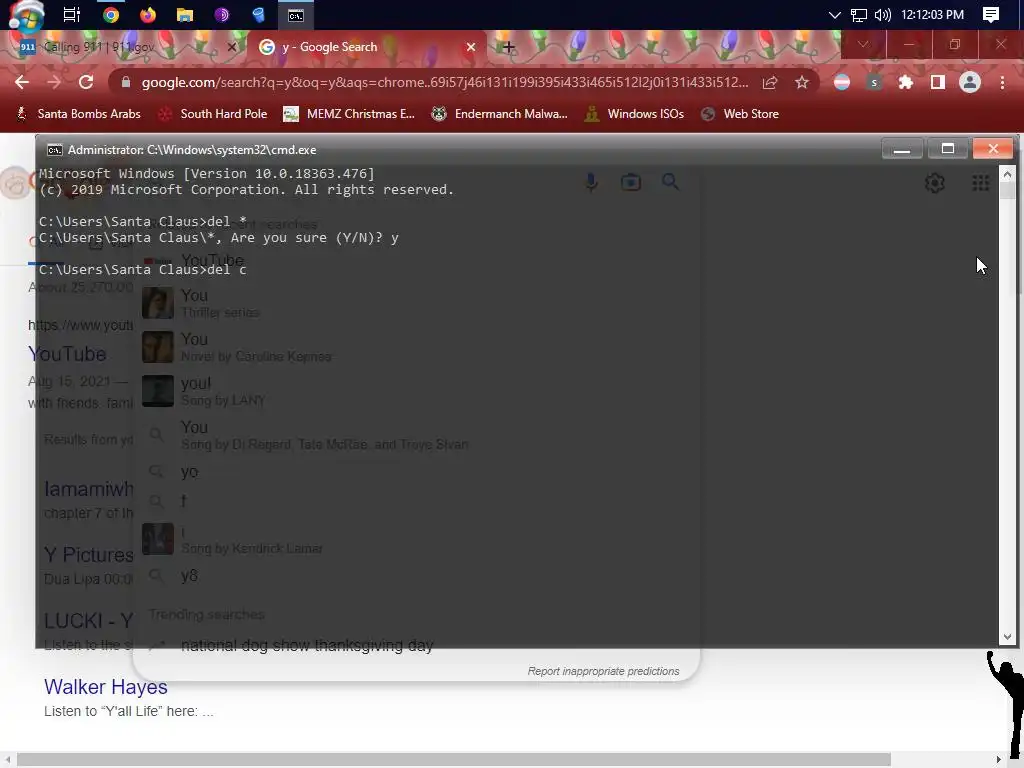Share this page icon in address bar
The width and height of the screenshot is (1024, 768).
[770, 82]
